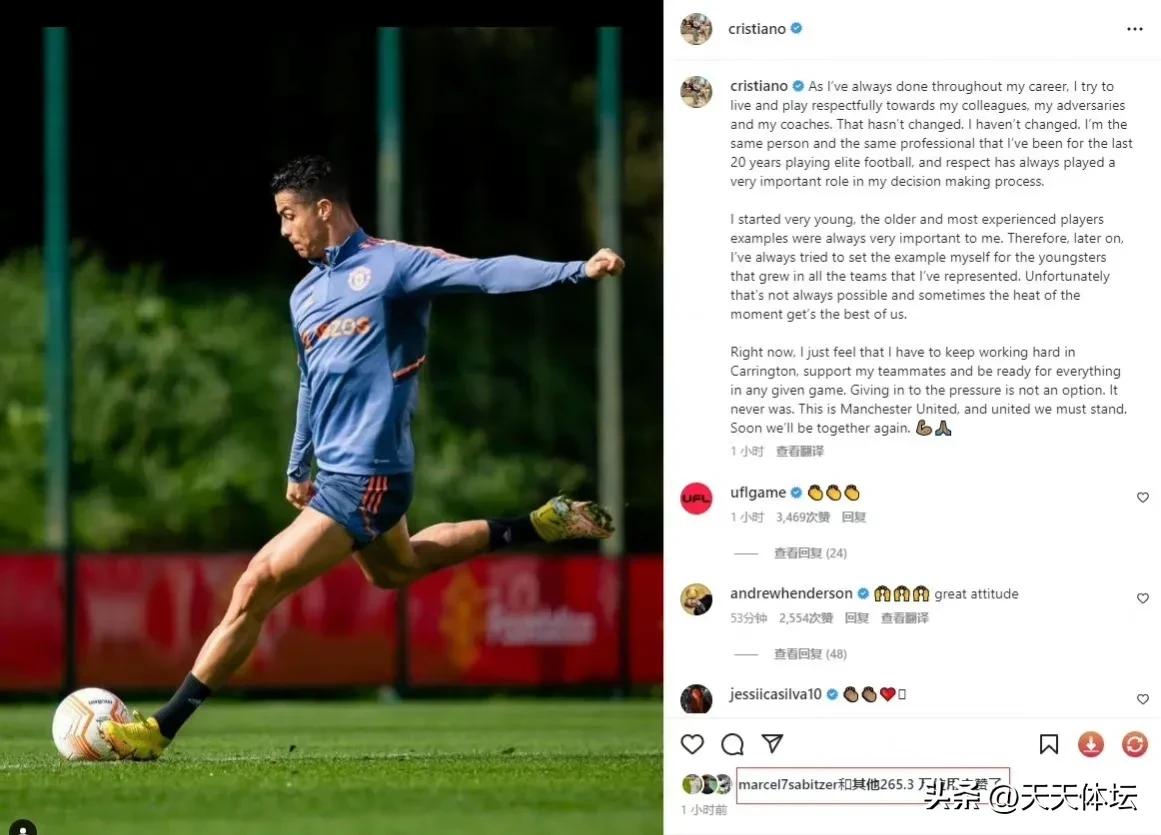Open the comment bubble icon
This screenshot has height=835, width=1161.
(x=732, y=744)
